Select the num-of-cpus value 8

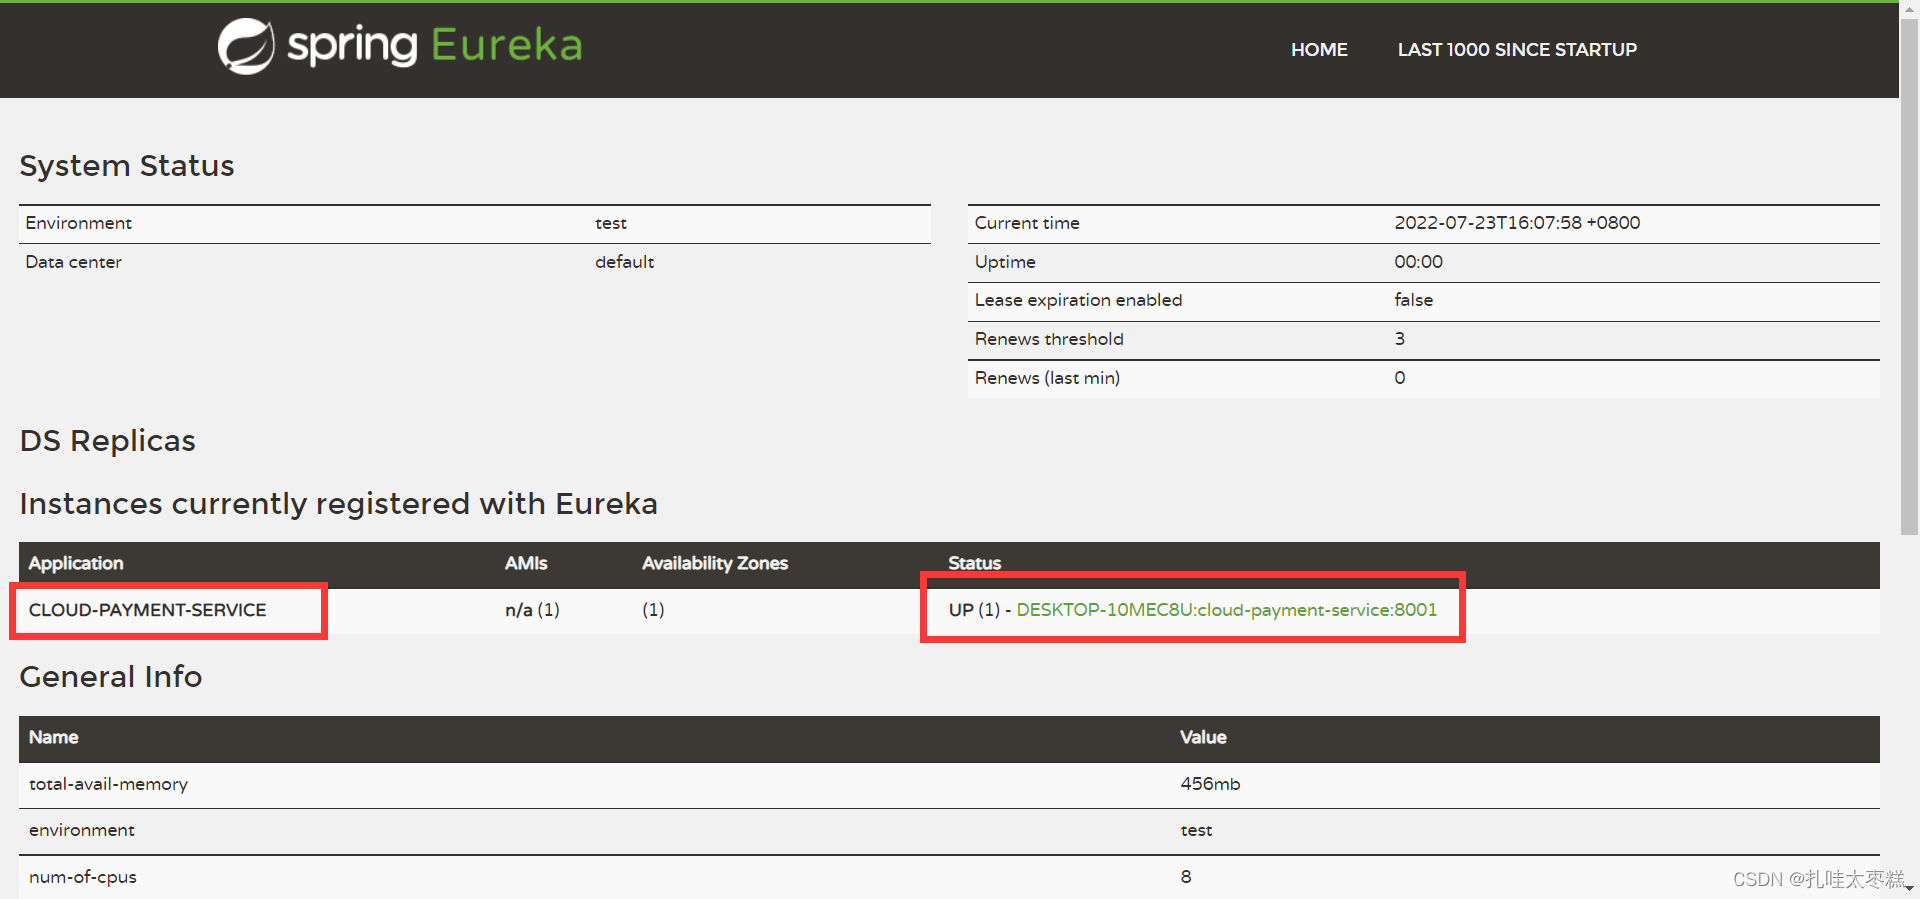(x=1186, y=877)
